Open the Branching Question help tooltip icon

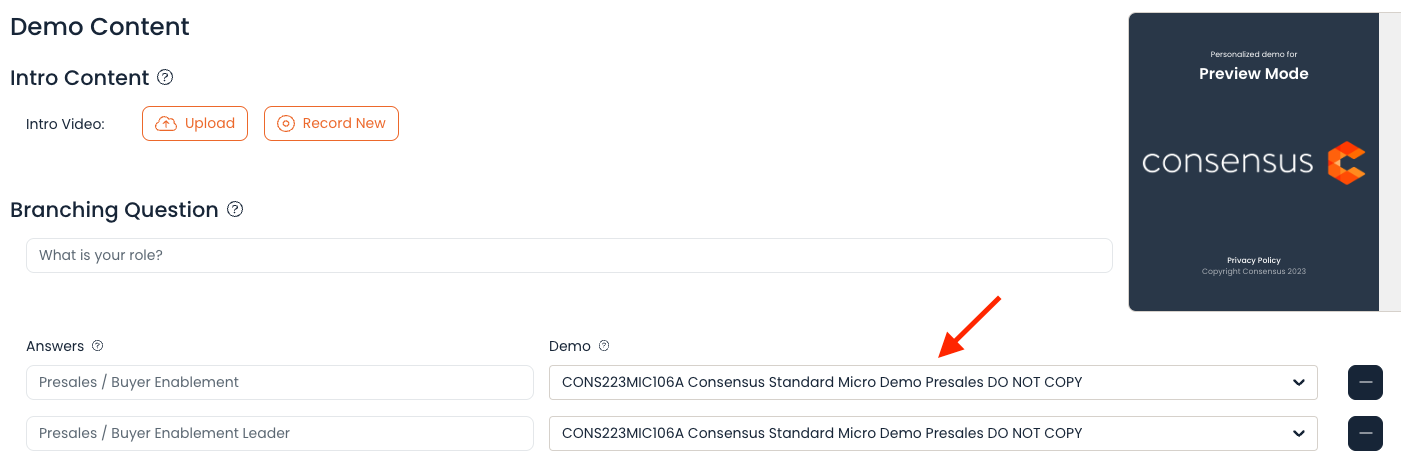coord(235,209)
